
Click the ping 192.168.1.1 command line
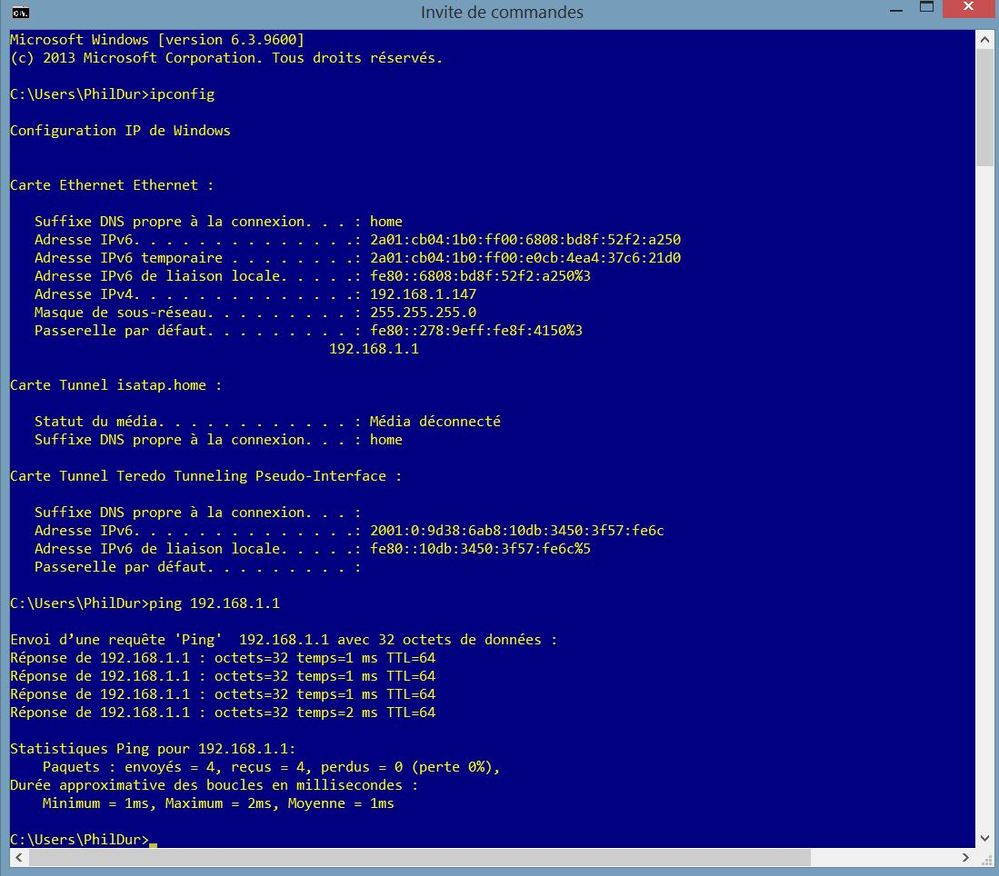[213, 603]
